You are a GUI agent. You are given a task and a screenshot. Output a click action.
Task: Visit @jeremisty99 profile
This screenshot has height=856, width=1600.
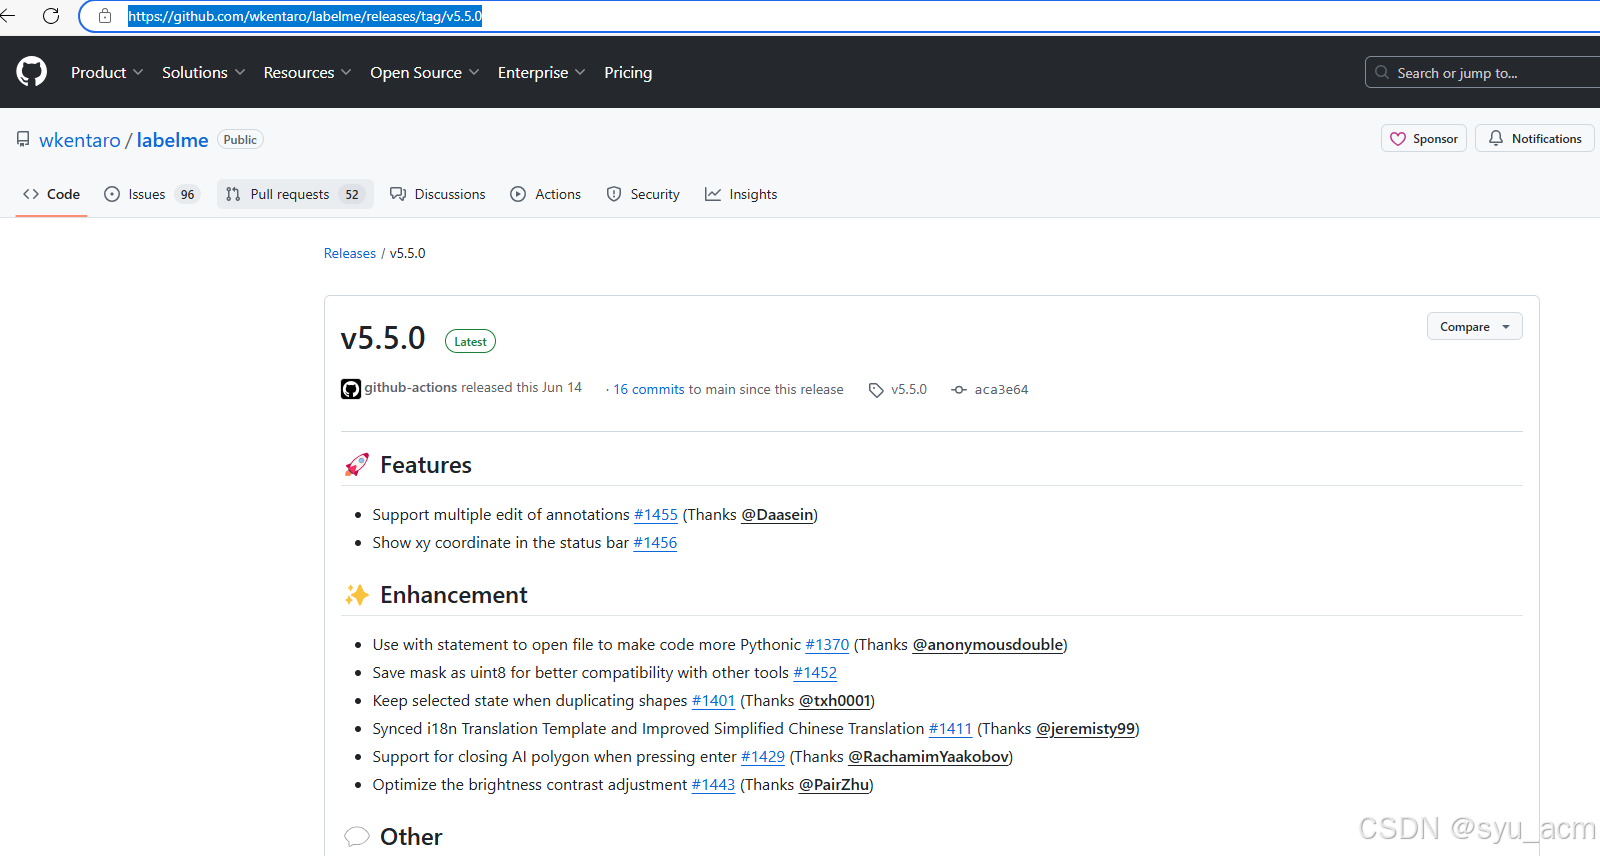click(x=1086, y=728)
